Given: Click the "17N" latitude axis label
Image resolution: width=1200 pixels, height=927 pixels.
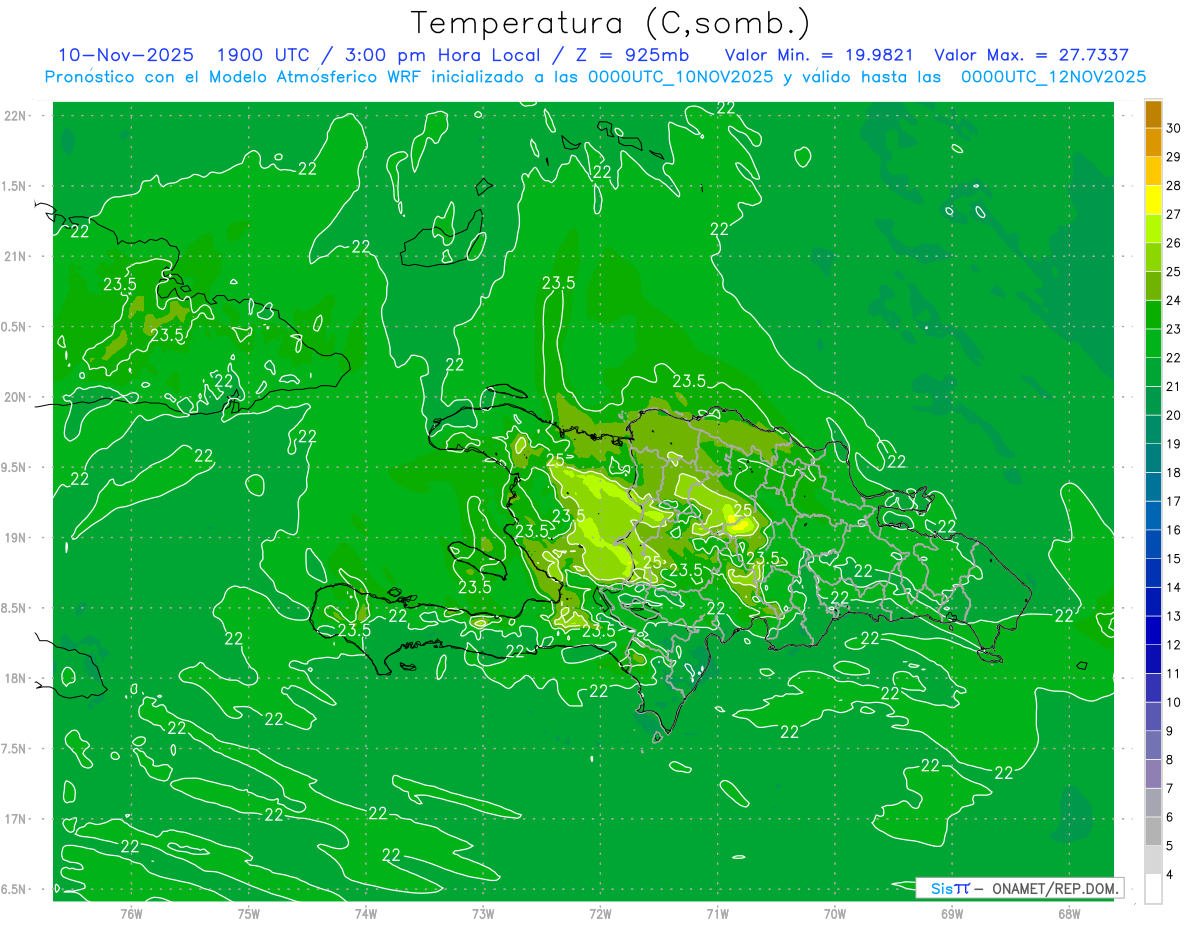Looking at the screenshot, I should pos(16,819).
